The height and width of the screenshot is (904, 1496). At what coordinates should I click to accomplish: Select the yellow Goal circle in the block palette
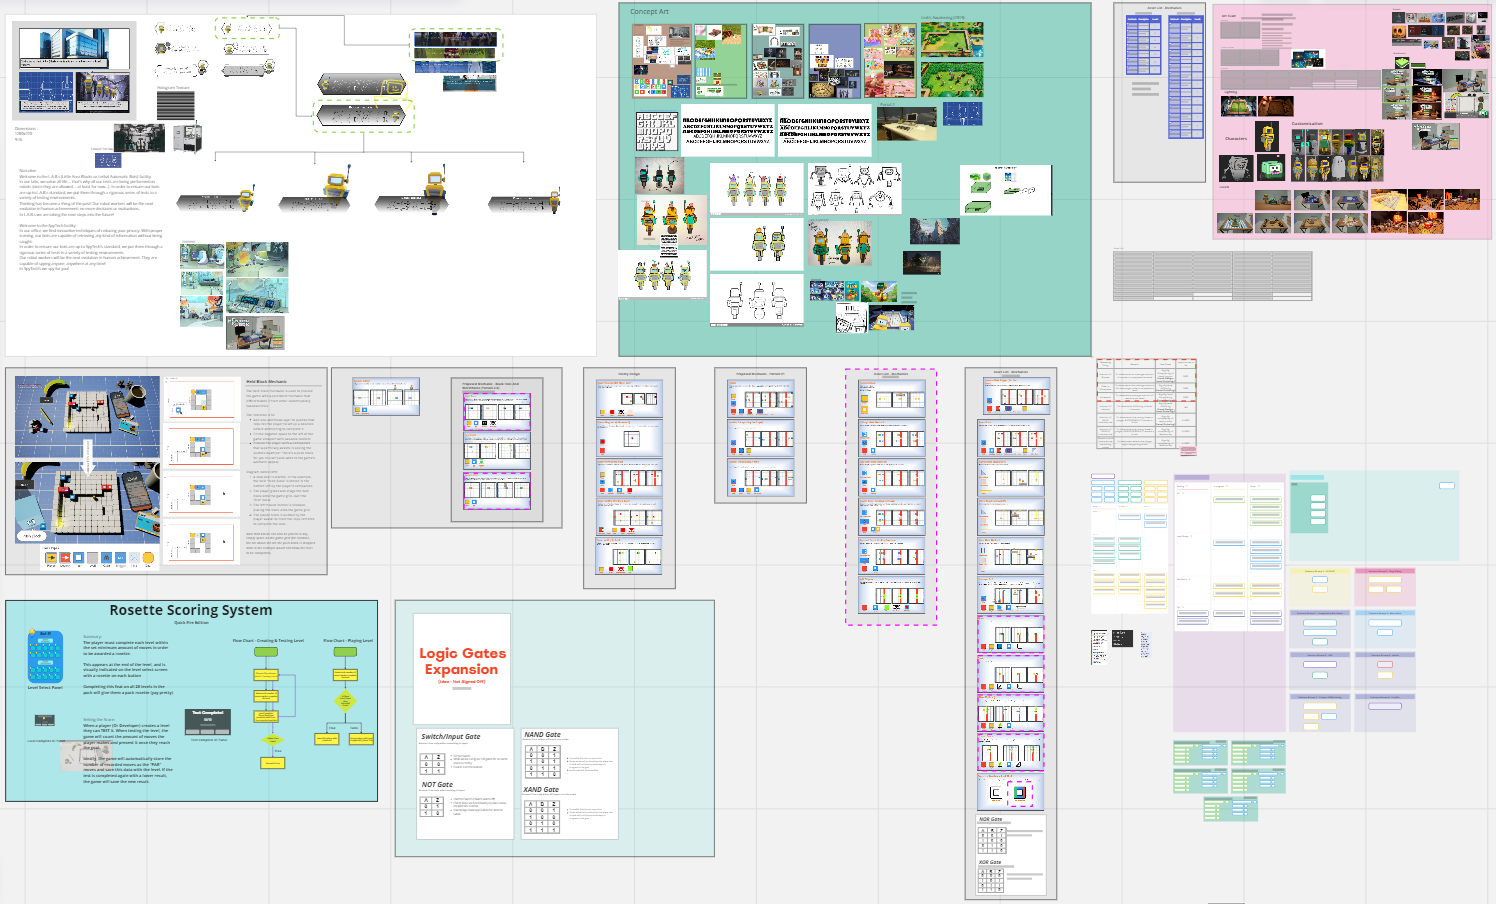coord(147,557)
